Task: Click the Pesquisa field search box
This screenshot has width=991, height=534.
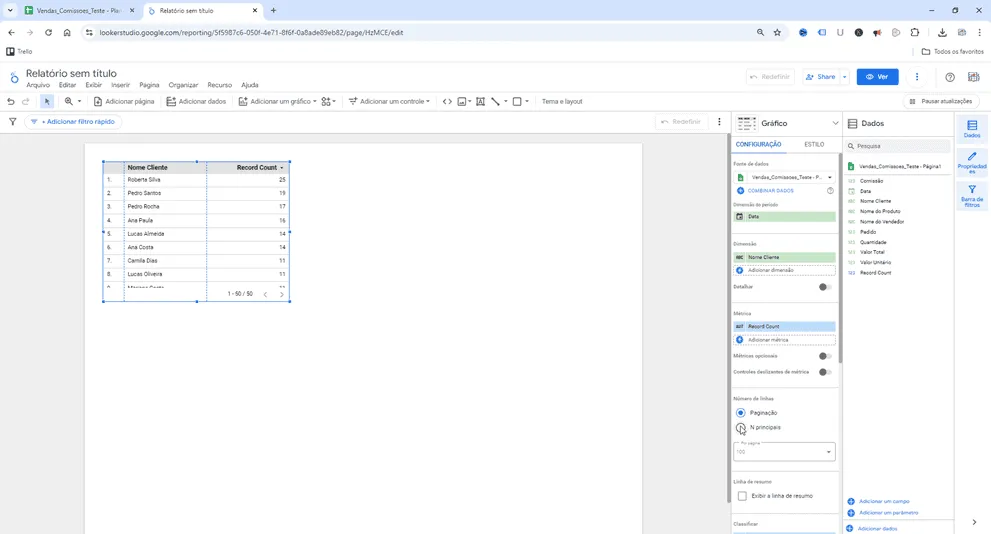Action: click(x=899, y=146)
